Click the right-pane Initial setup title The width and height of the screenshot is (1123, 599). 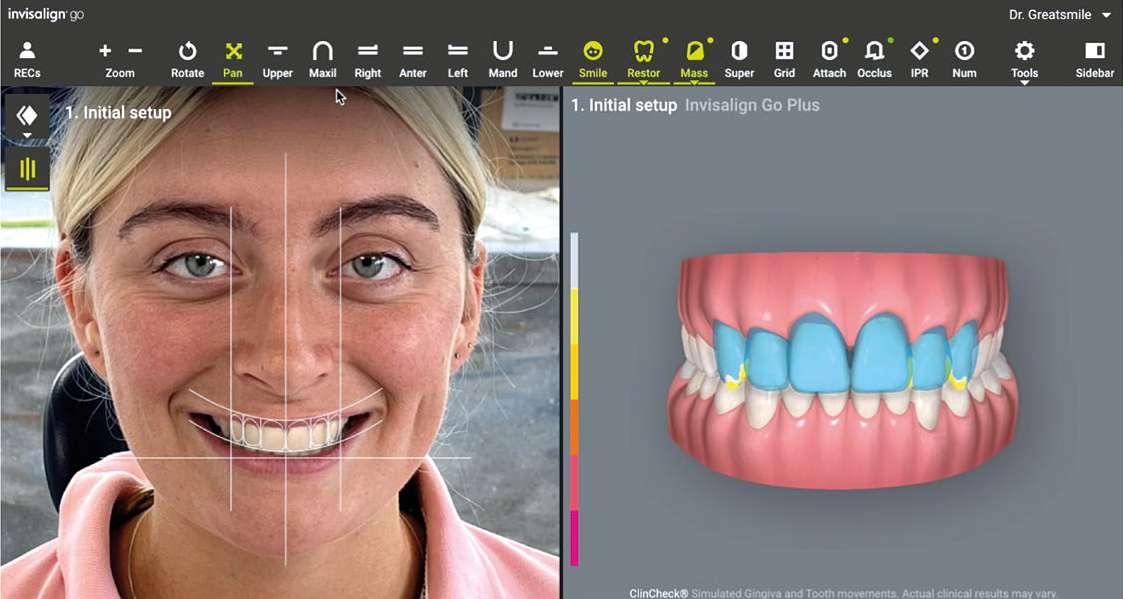pos(624,105)
